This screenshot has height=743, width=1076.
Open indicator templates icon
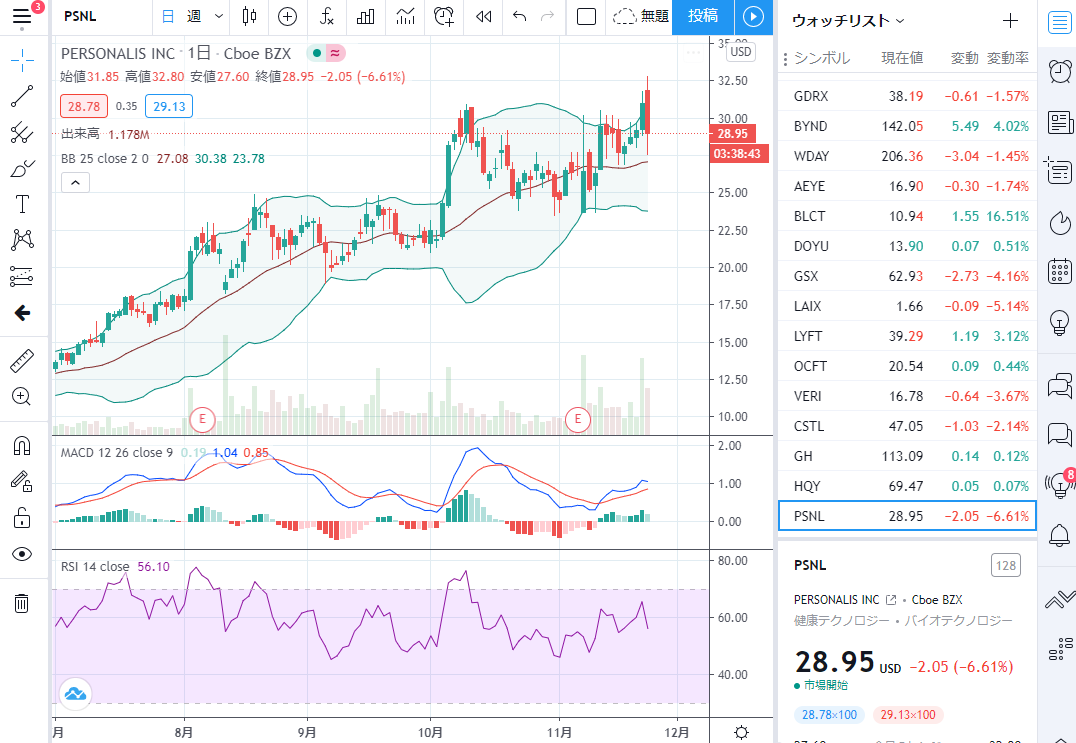coord(406,16)
